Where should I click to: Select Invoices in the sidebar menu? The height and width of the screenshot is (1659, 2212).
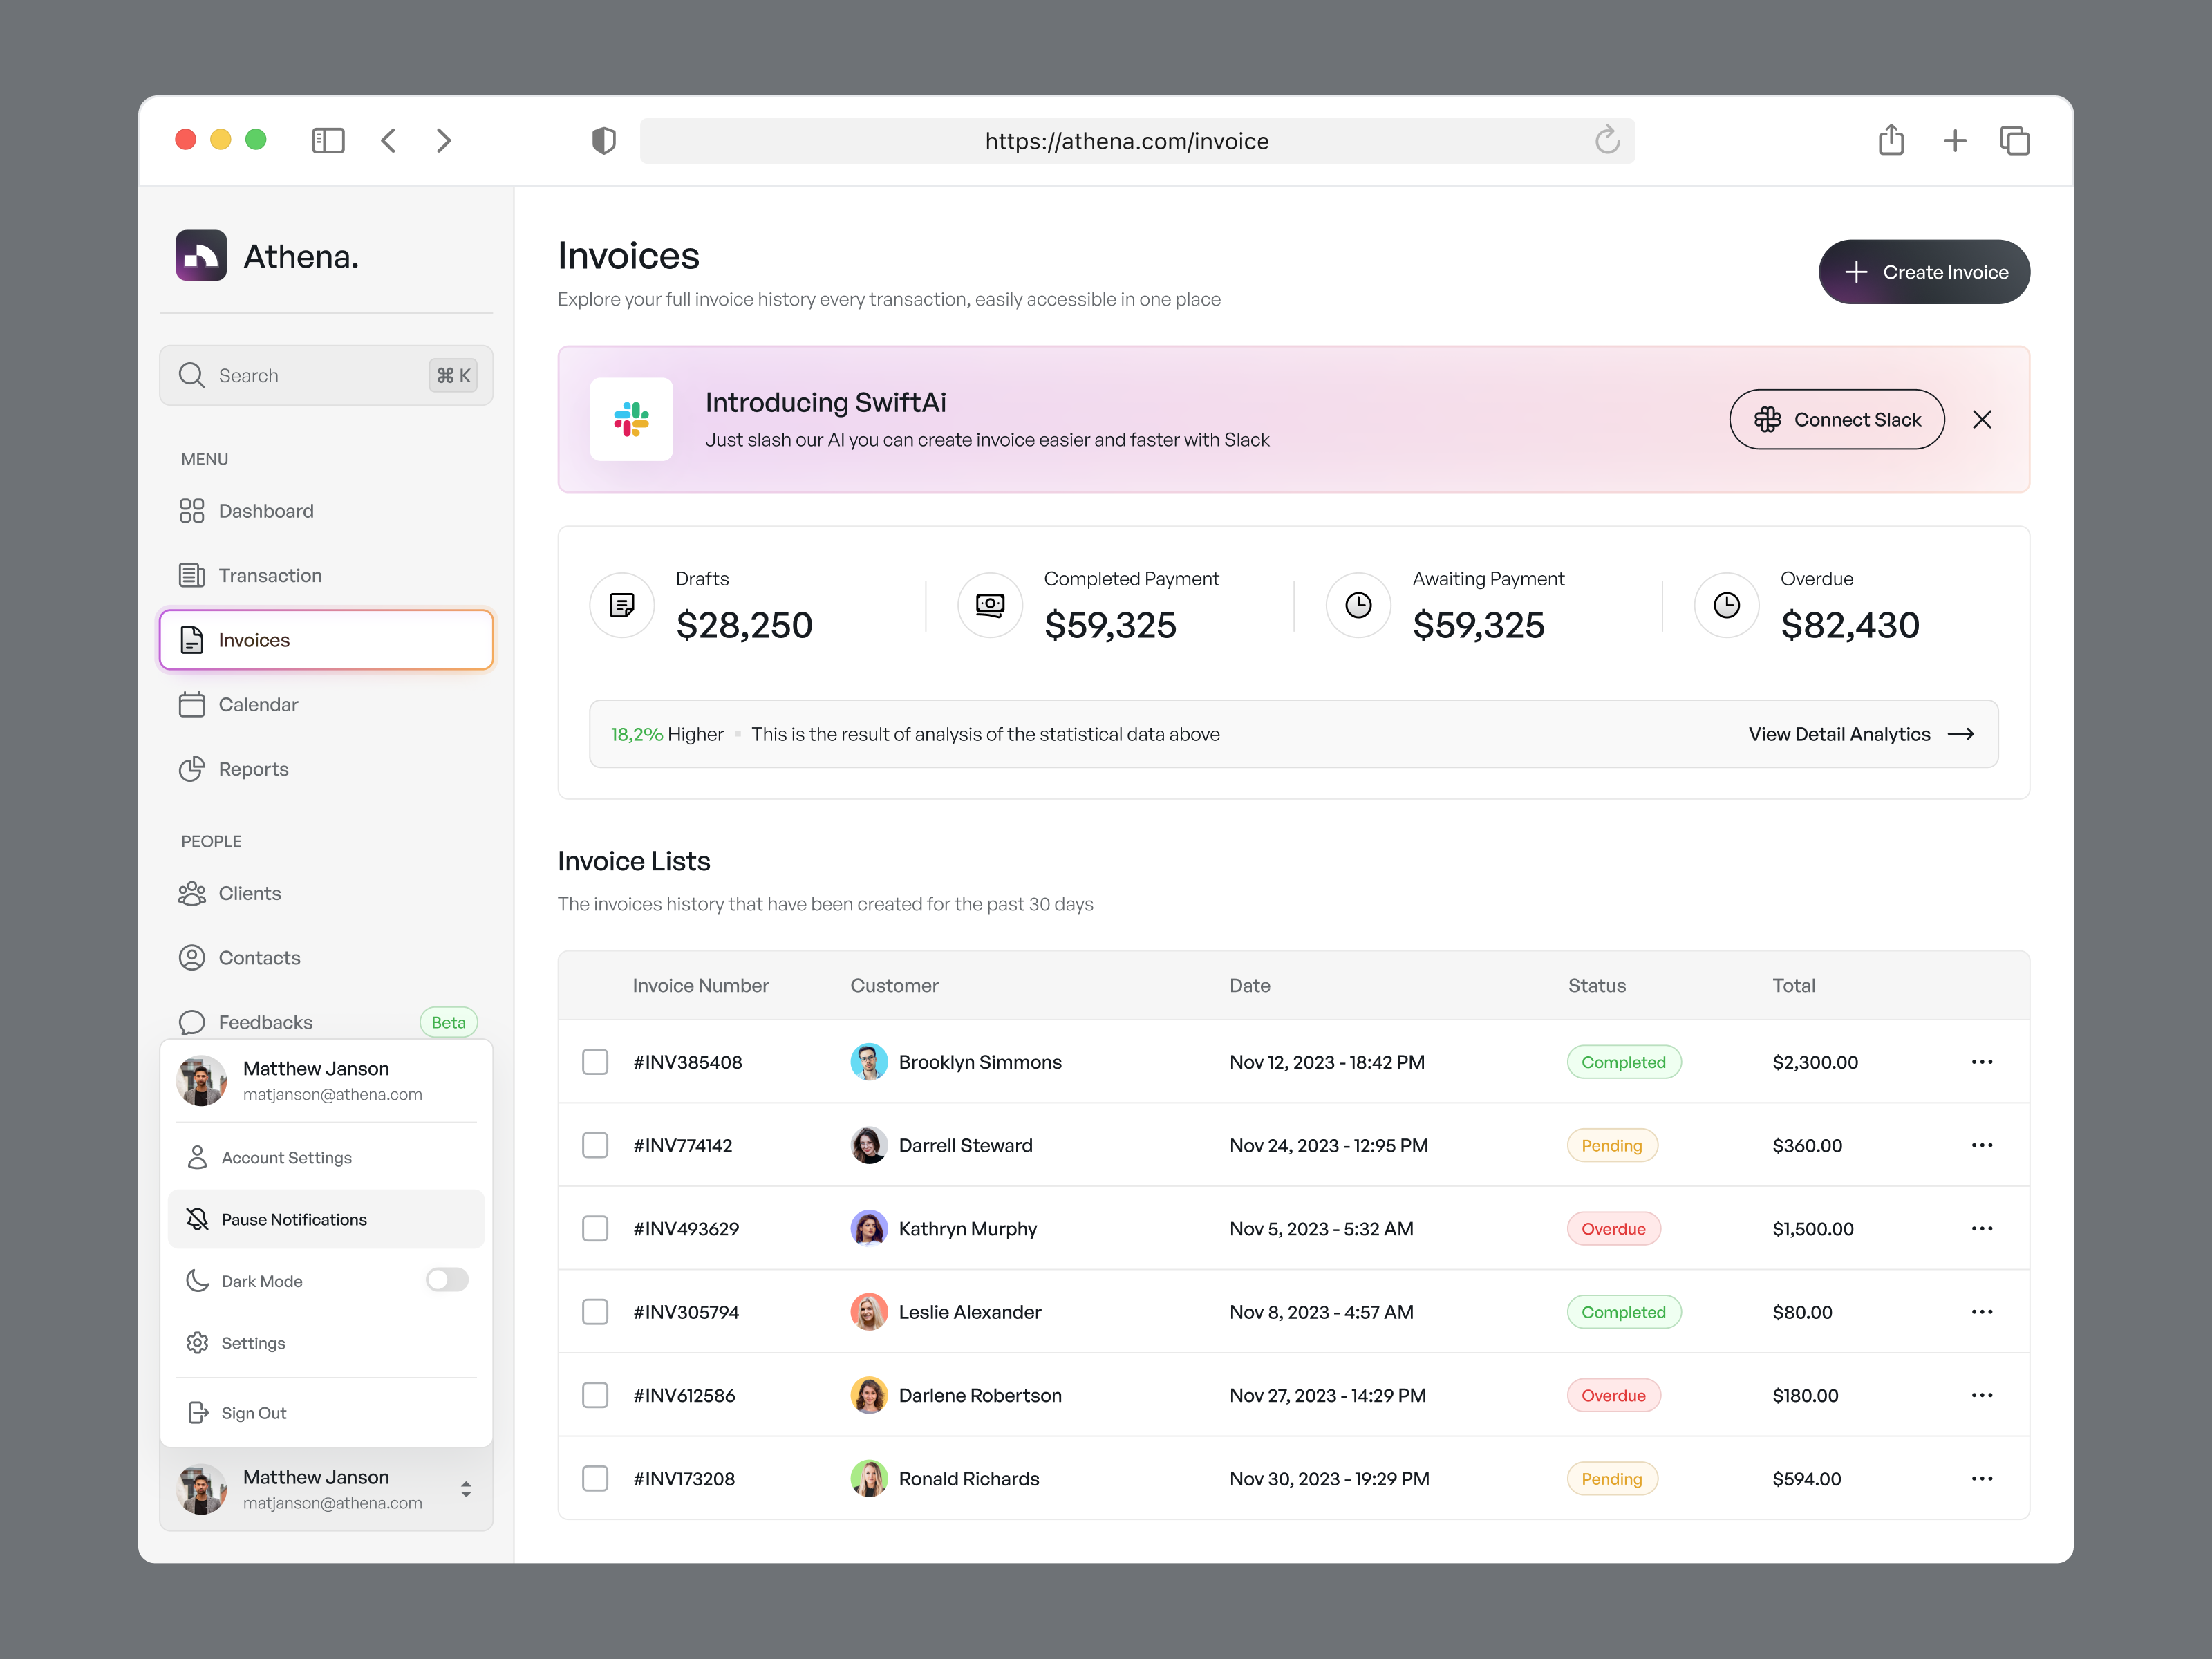[x=254, y=640]
